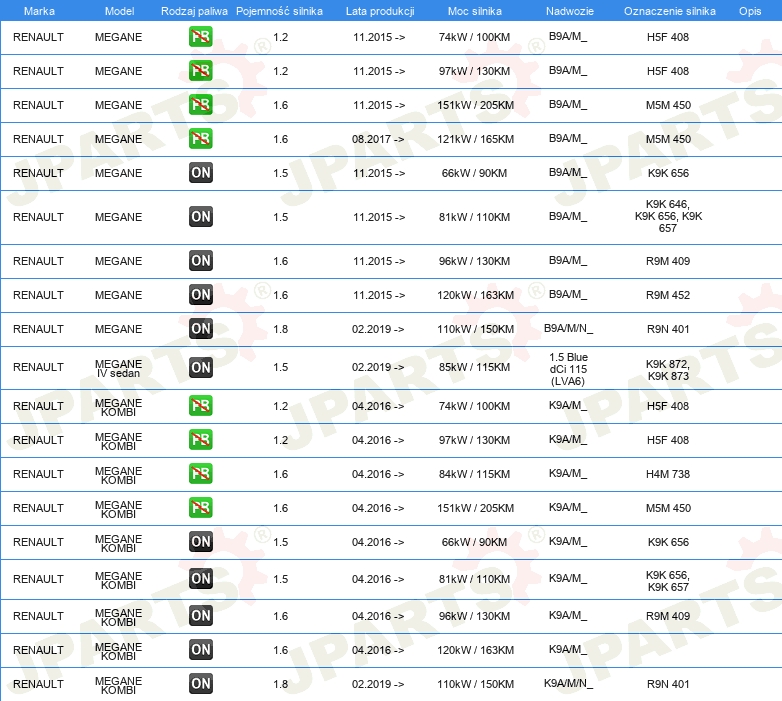Click the ON diesel icon for MEGANE R9M 452 B9A/M_
The height and width of the screenshot is (701, 782).
click(x=200, y=295)
